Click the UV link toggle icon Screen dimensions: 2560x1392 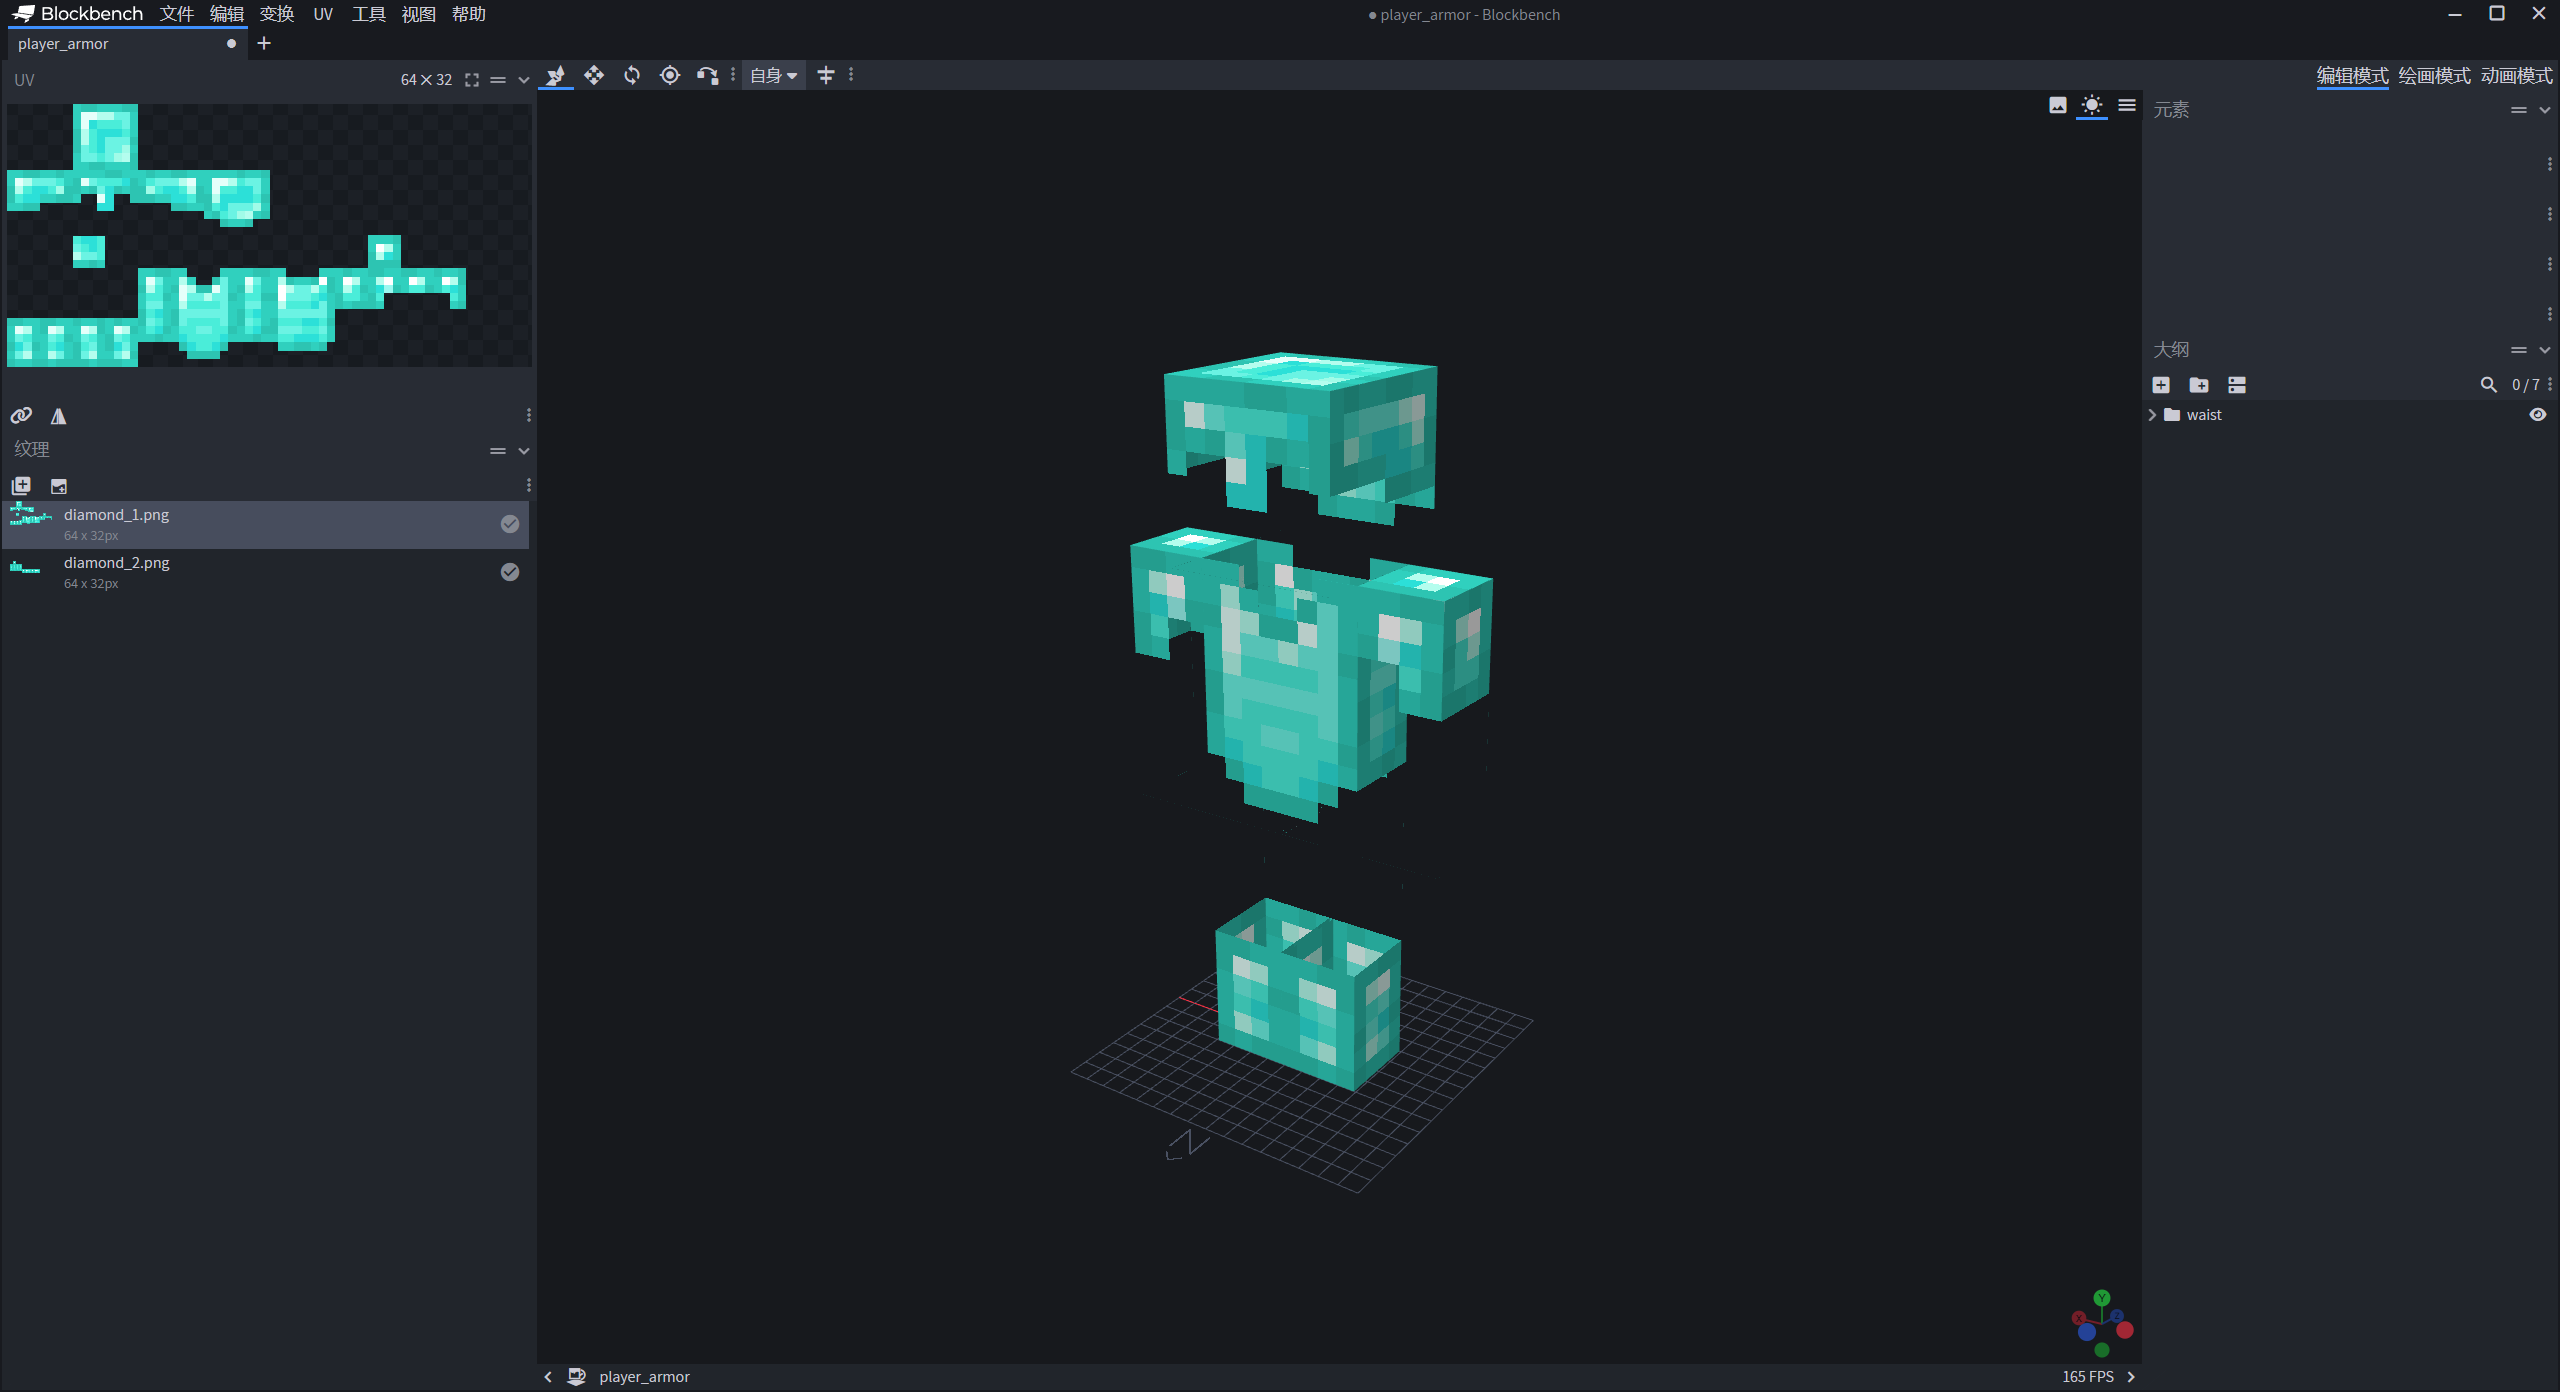point(21,415)
